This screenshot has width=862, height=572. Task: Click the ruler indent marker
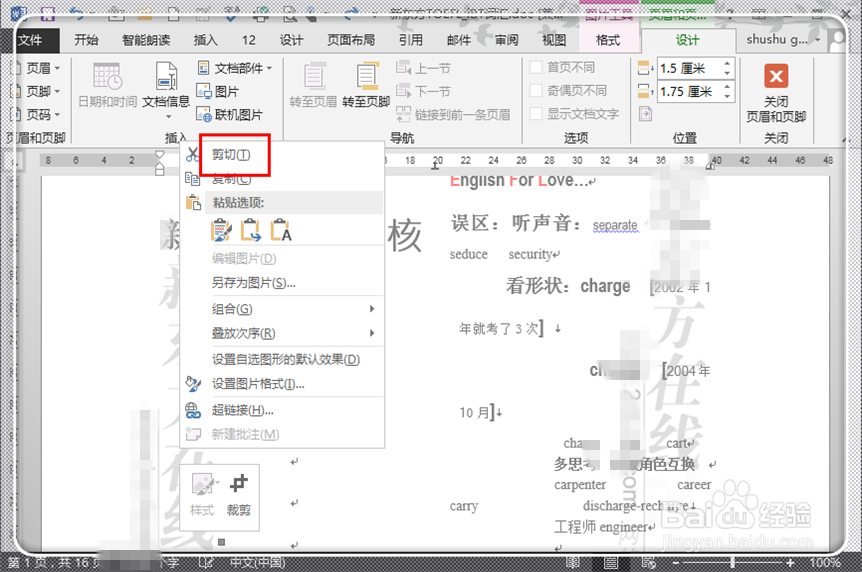(159, 163)
